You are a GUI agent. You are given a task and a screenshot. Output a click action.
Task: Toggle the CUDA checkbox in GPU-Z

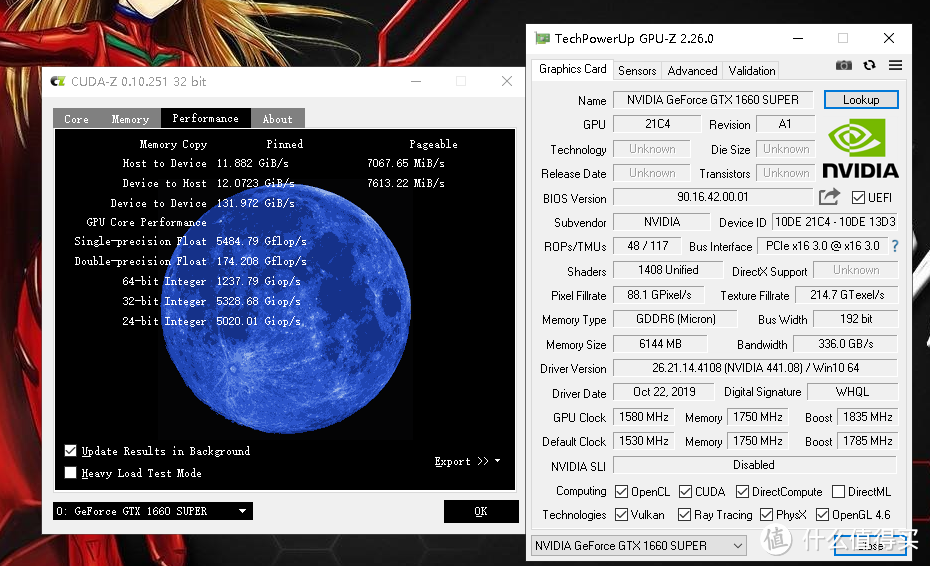click(x=685, y=491)
